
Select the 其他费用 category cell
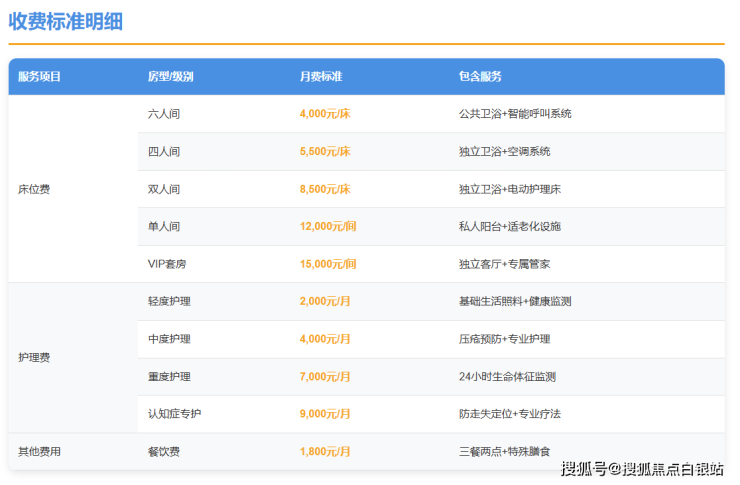[40, 452]
